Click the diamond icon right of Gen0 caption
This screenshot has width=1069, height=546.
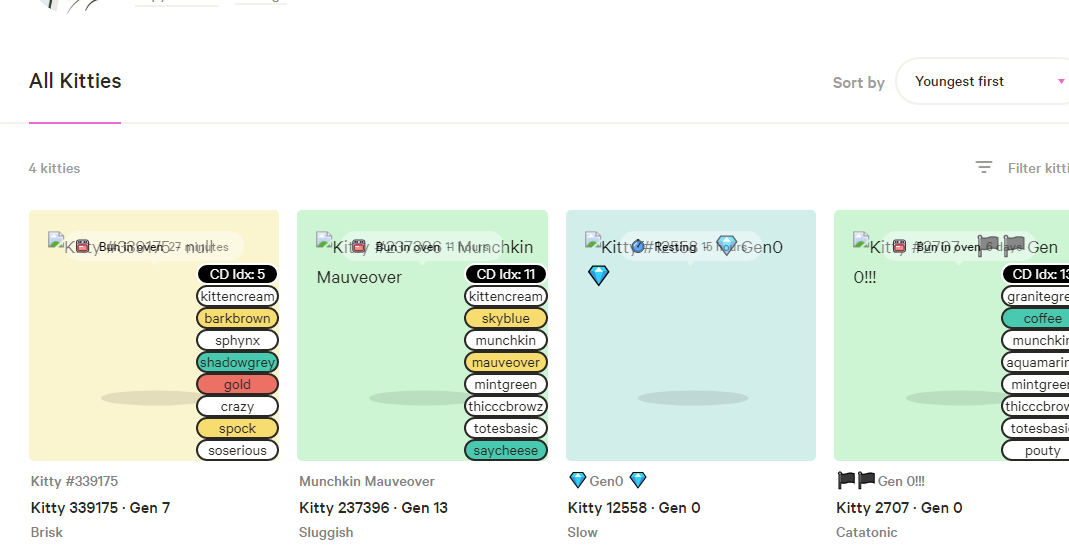point(638,481)
